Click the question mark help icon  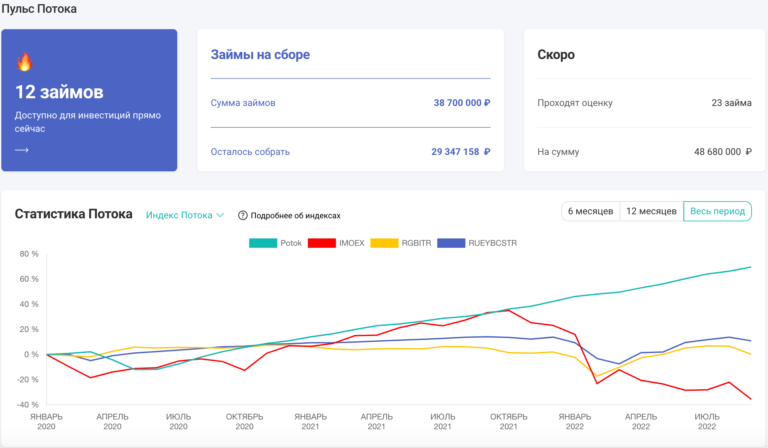pos(242,215)
